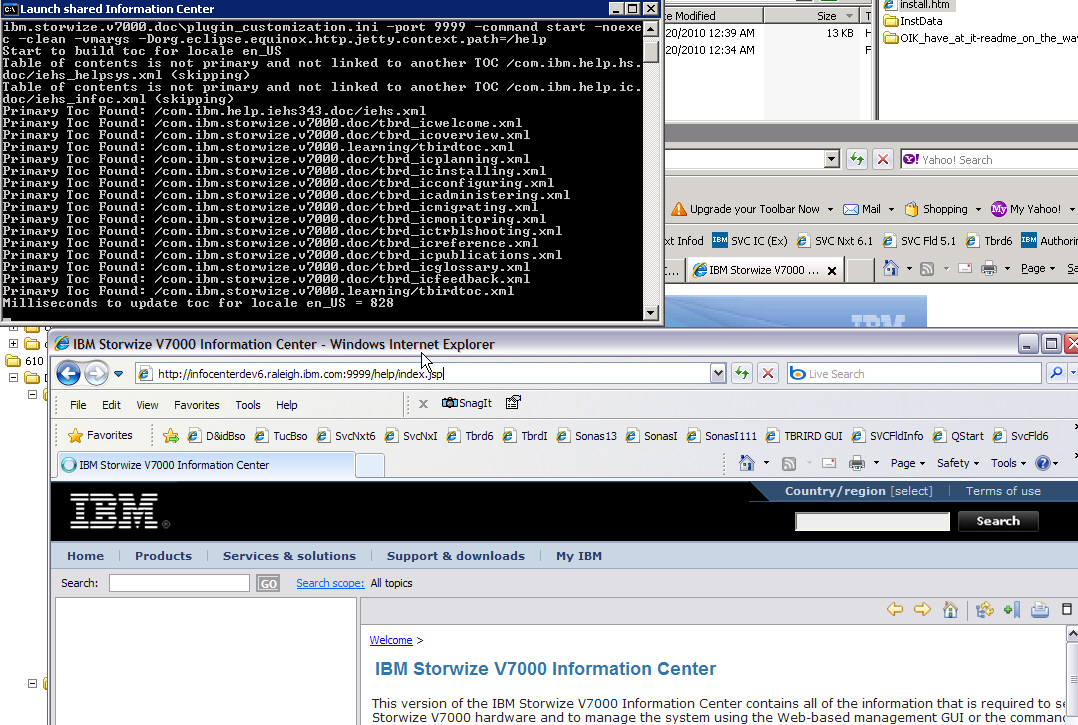Viewport: 1078px width, 725px height.
Task: Click Country/region select link
Action: (x=859, y=491)
